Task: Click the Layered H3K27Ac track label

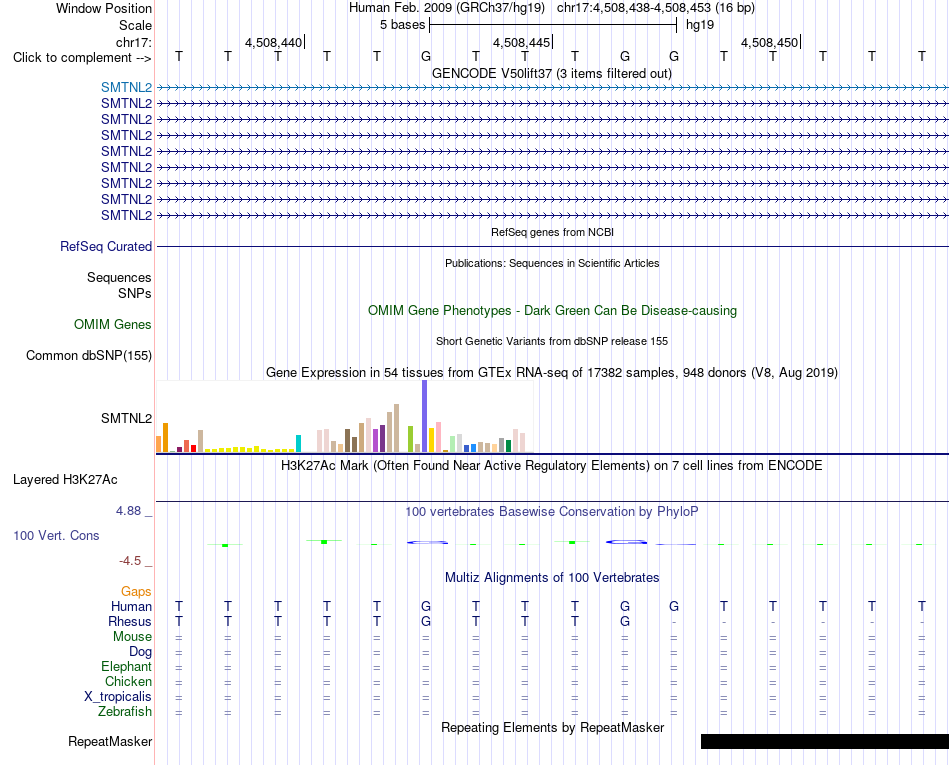Action: click(x=65, y=480)
